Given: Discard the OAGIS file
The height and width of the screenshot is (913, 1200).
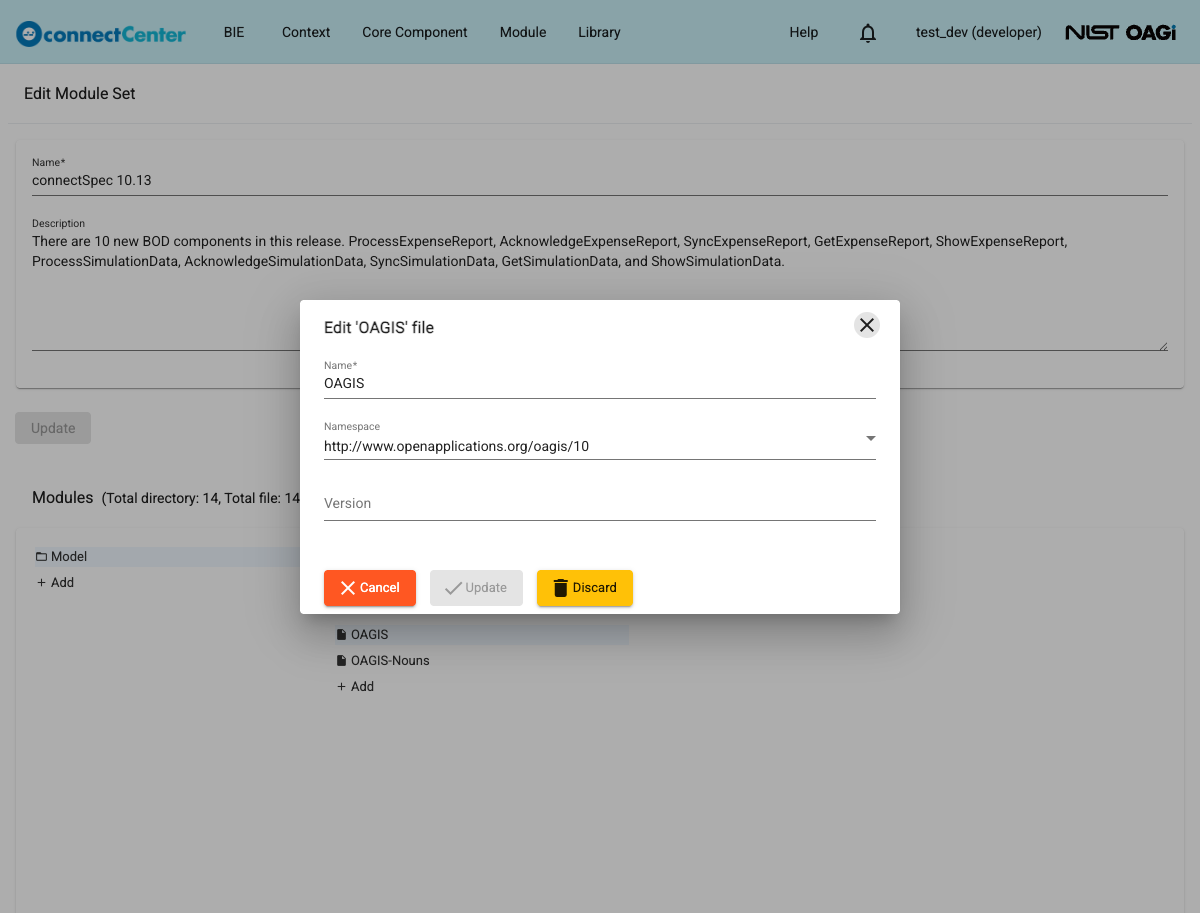Looking at the screenshot, I should [585, 588].
